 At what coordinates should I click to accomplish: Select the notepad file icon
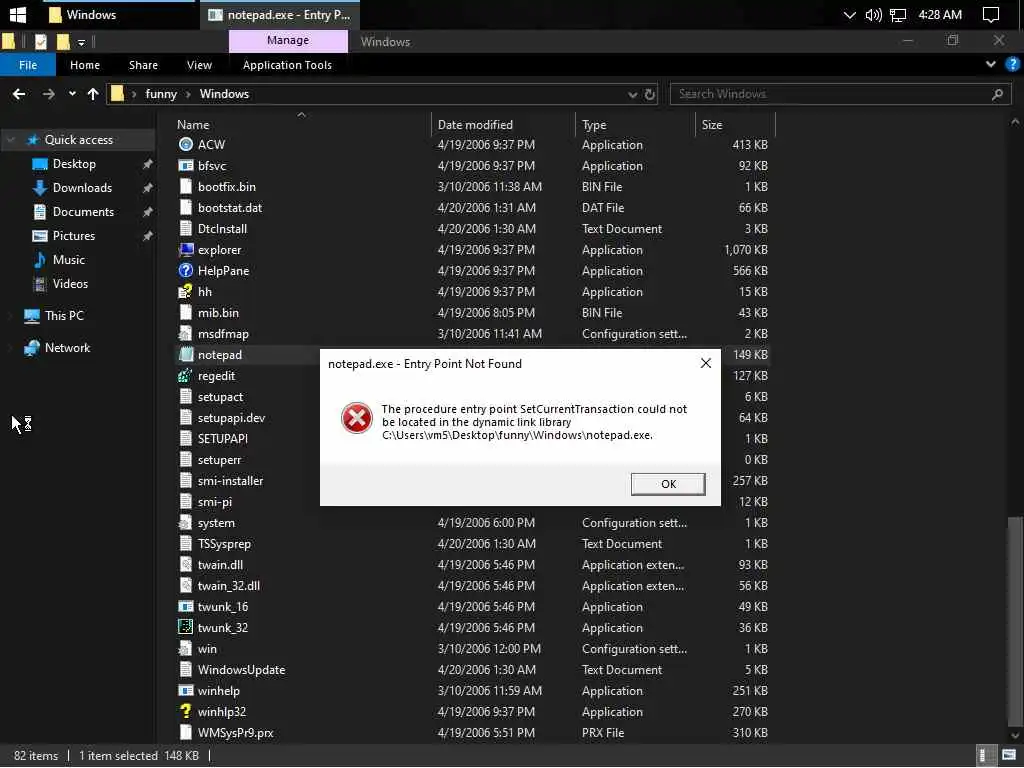point(185,355)
